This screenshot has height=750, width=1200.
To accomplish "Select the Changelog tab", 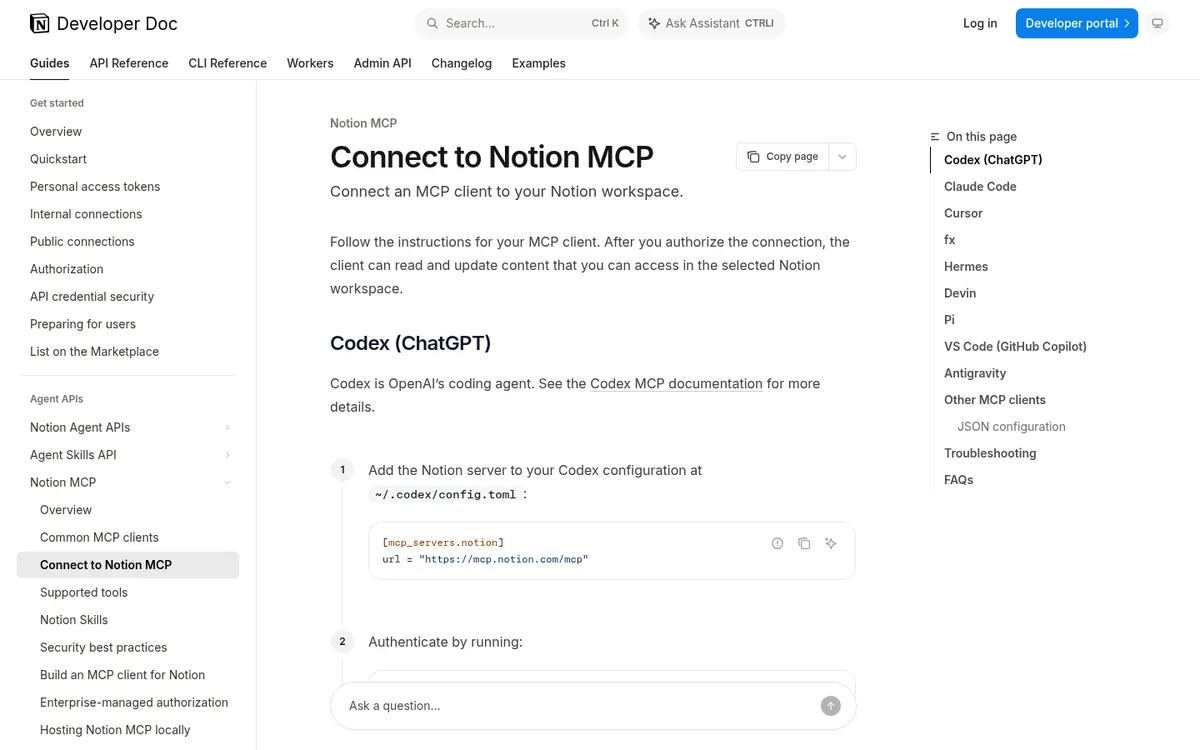I will click(462, 63).
